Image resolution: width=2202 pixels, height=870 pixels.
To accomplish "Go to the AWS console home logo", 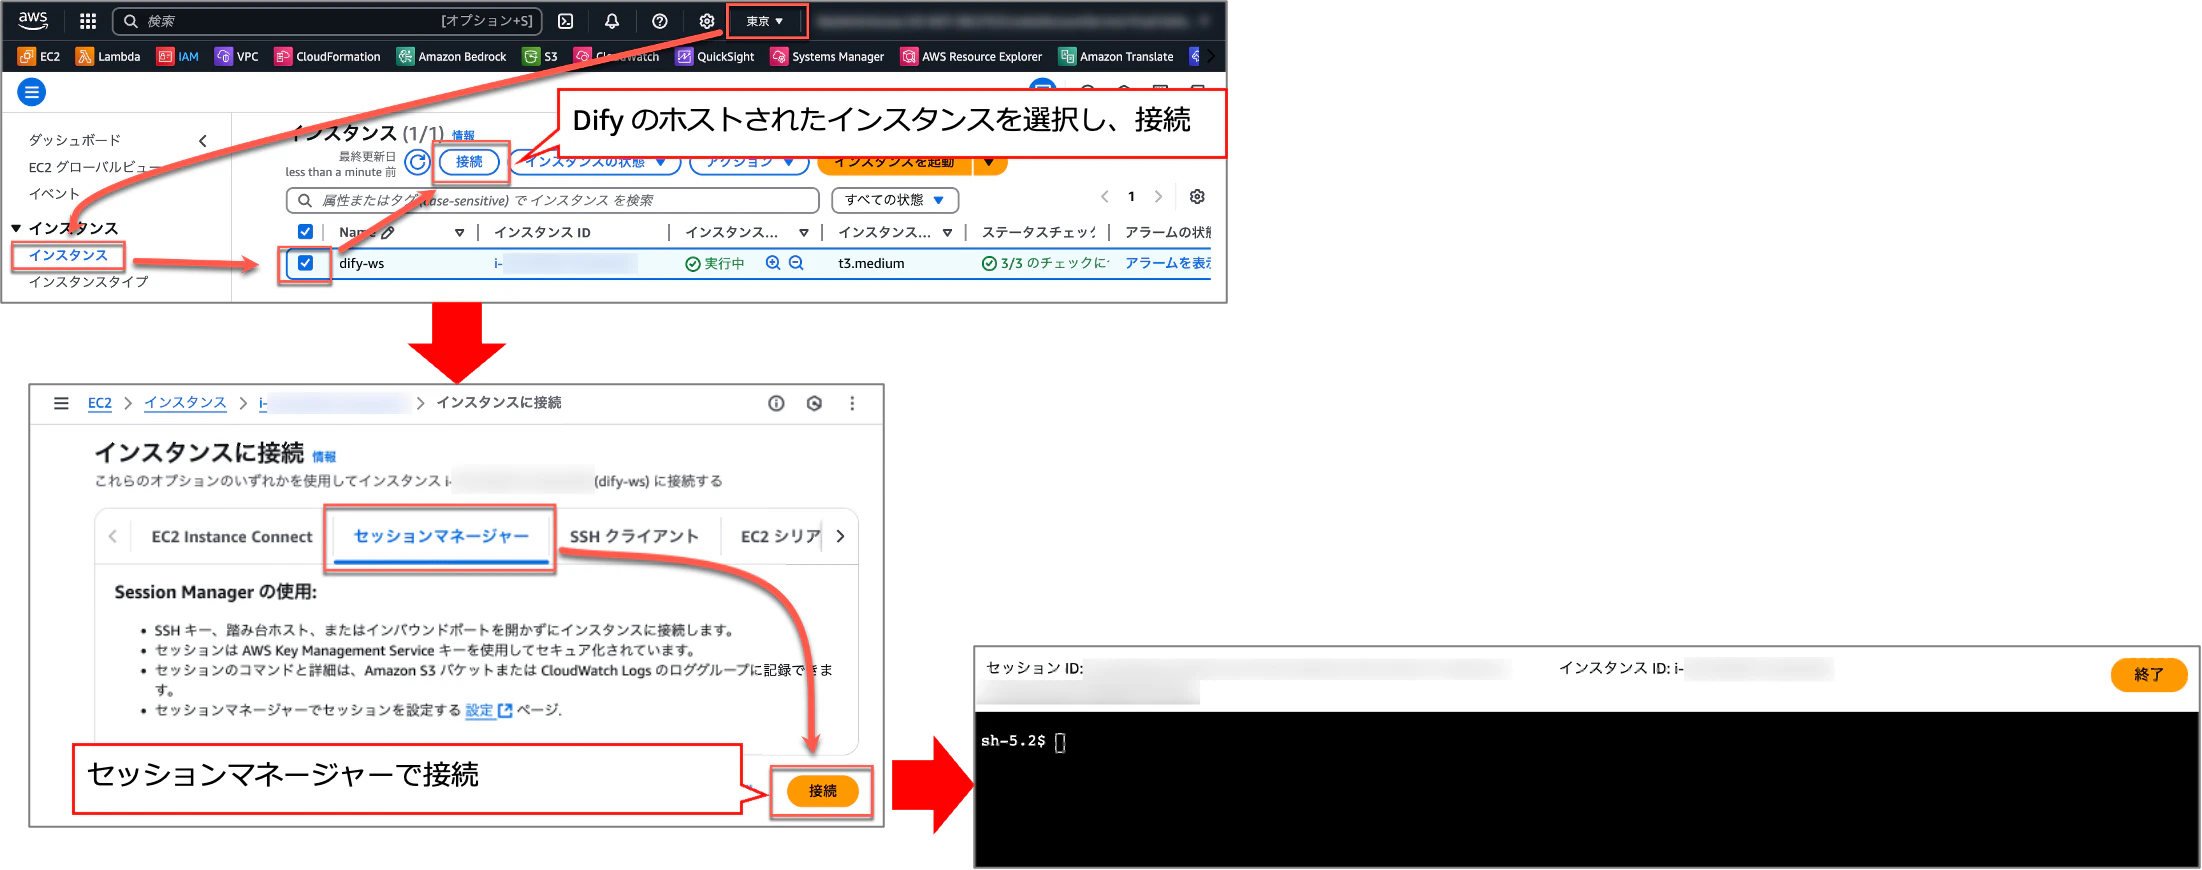I will 33,20.
